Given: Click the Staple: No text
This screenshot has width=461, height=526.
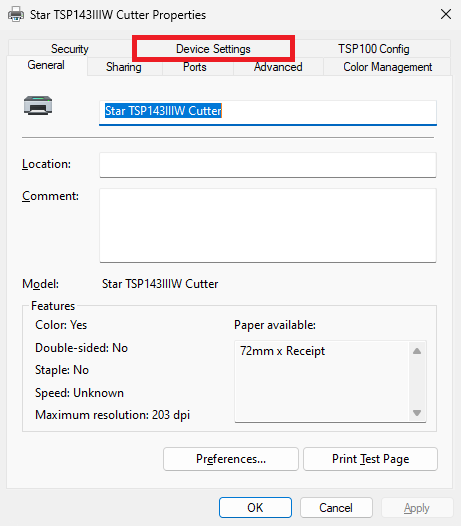Looking at the screenshot, I should point(62,370).
